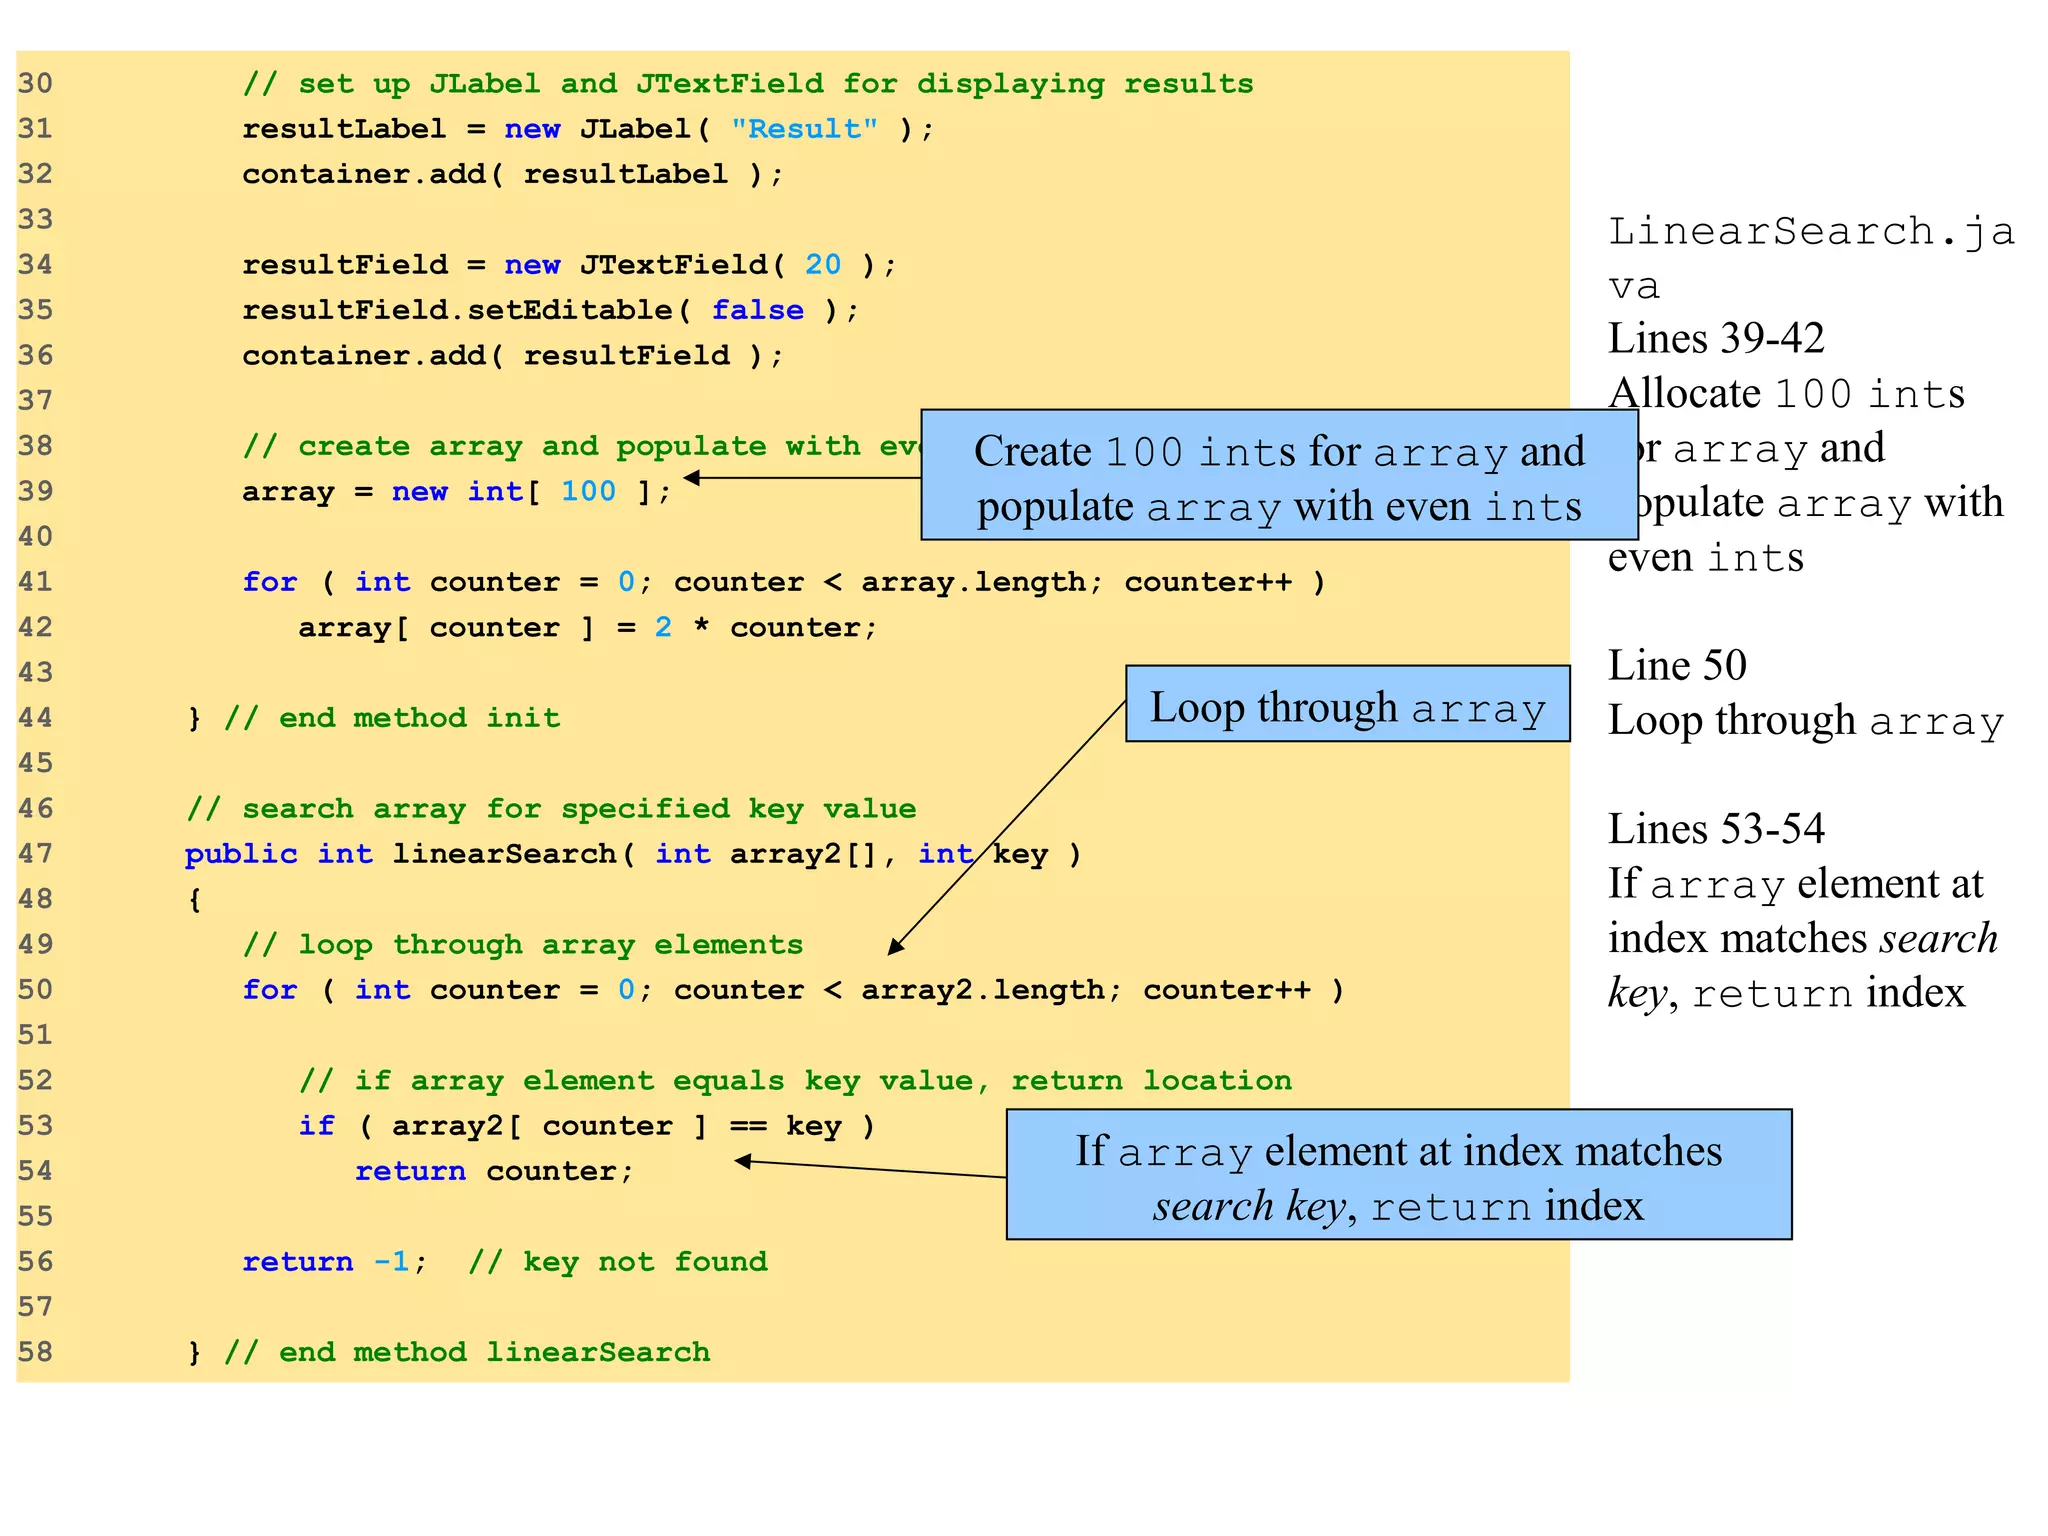Click code 'array[ counter ] = 2 * counter;'
This screenshot has height=1536, width=2048.
click(x=588, y=627)
